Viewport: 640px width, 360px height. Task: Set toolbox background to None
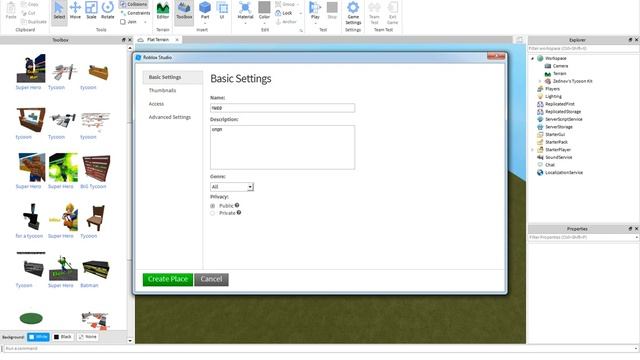[87, 337]
